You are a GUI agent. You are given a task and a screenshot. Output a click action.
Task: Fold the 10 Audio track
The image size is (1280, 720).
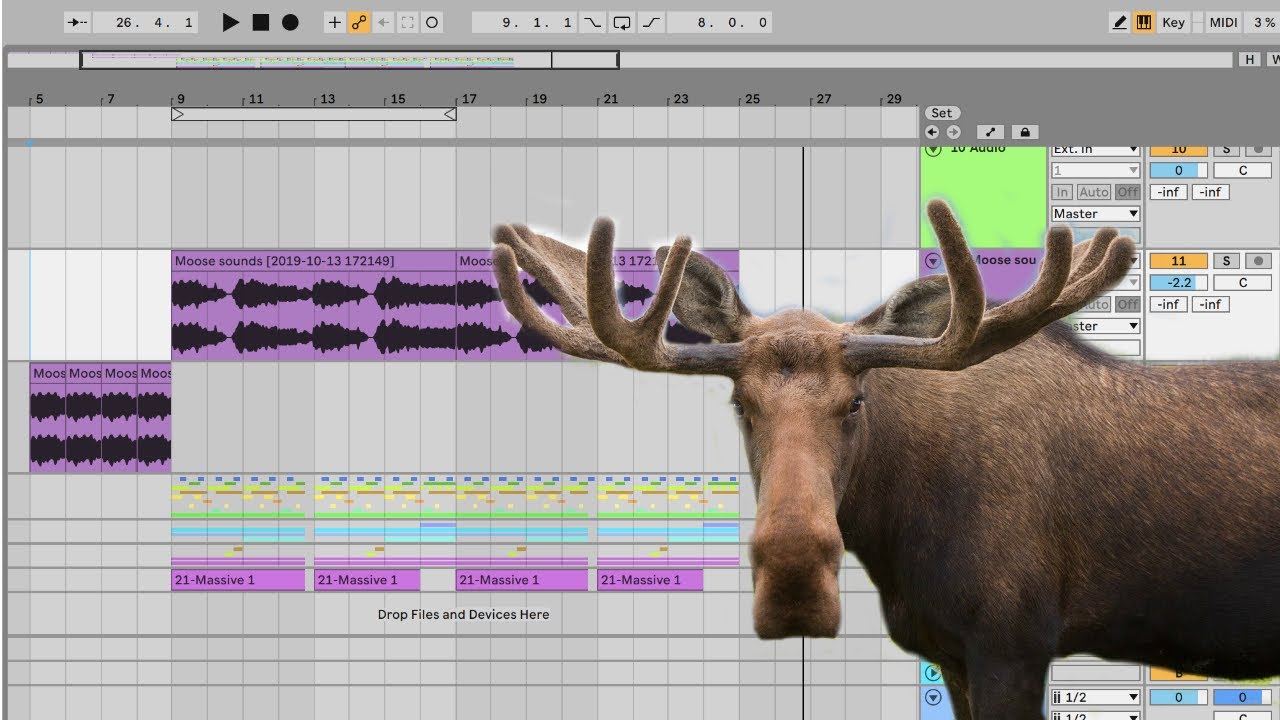click(x=934, y=150)
